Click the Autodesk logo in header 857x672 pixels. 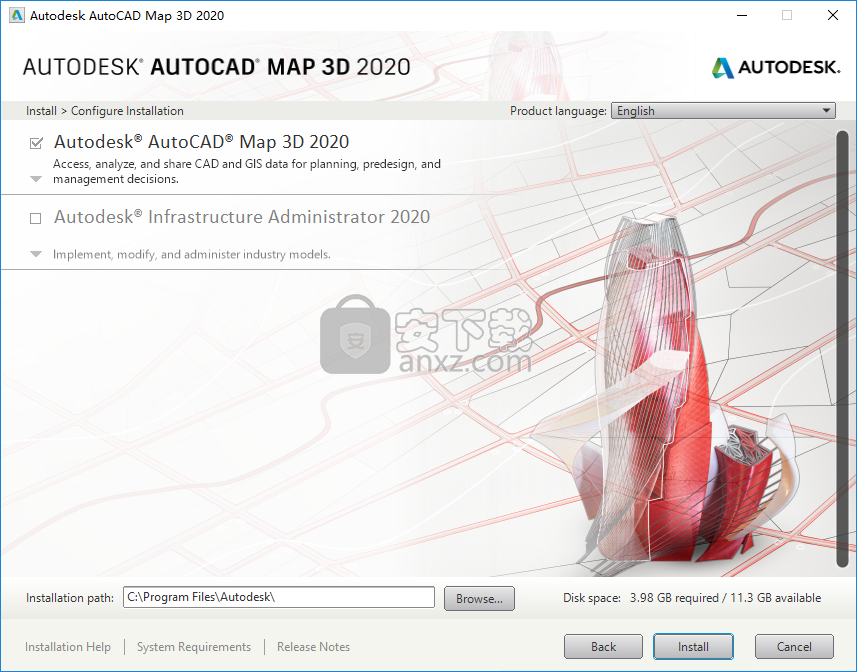[776, 67]
